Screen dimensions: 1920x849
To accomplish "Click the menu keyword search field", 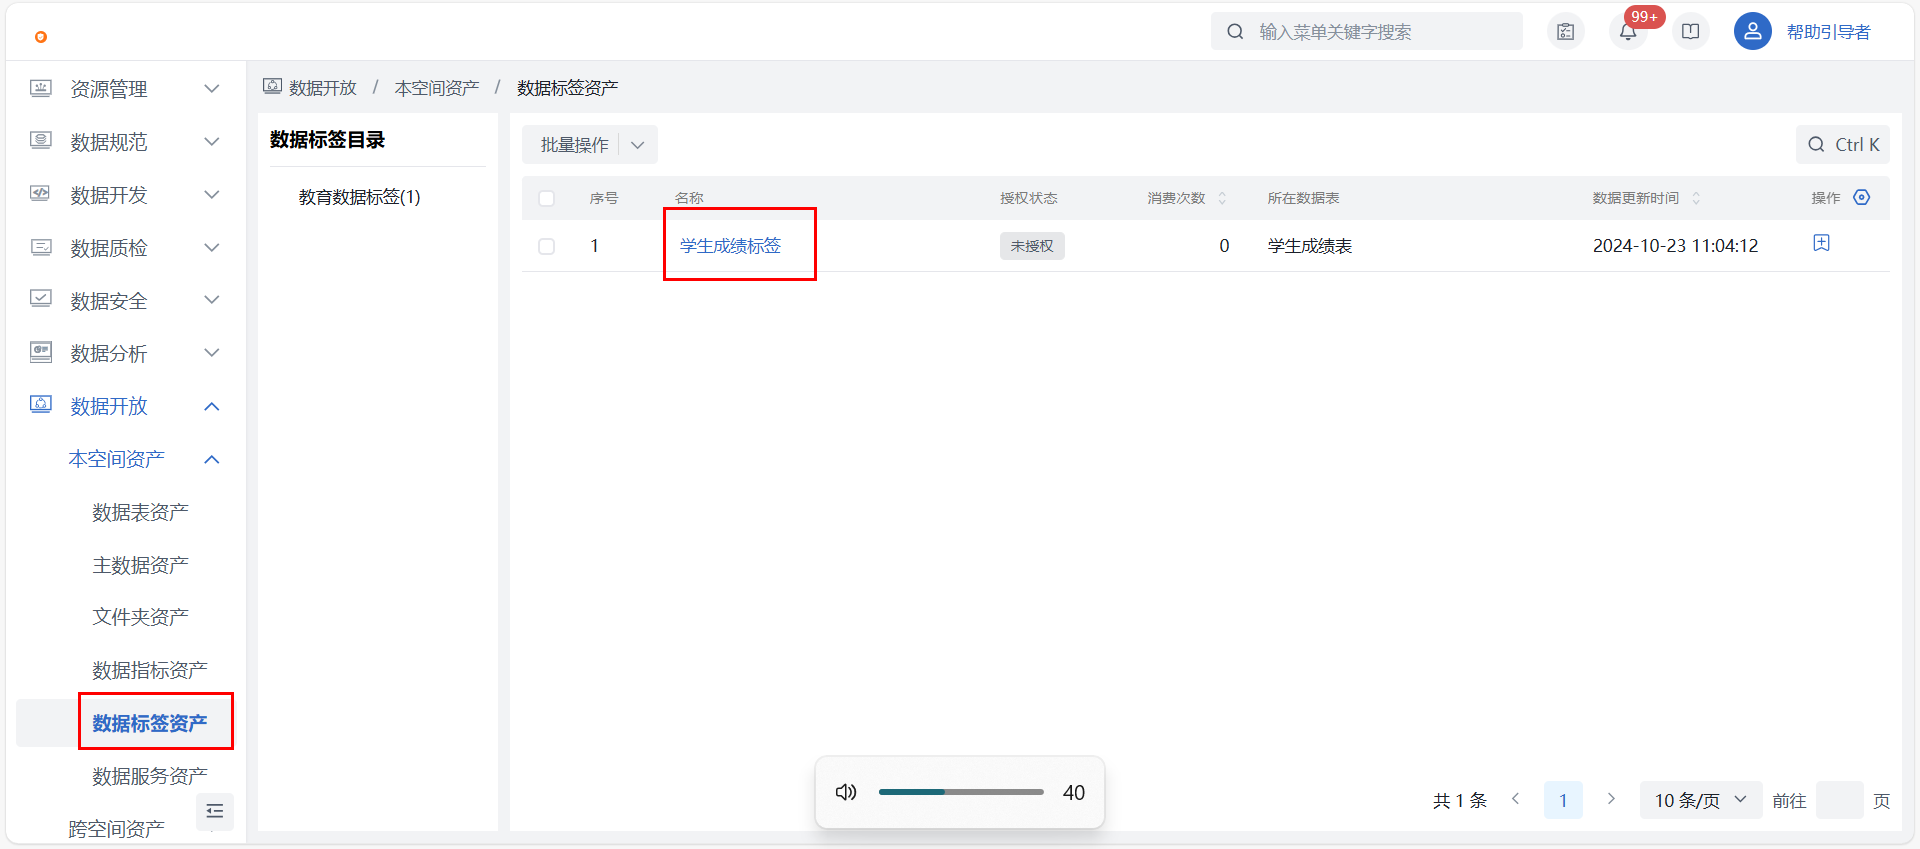I will 1367,32.
